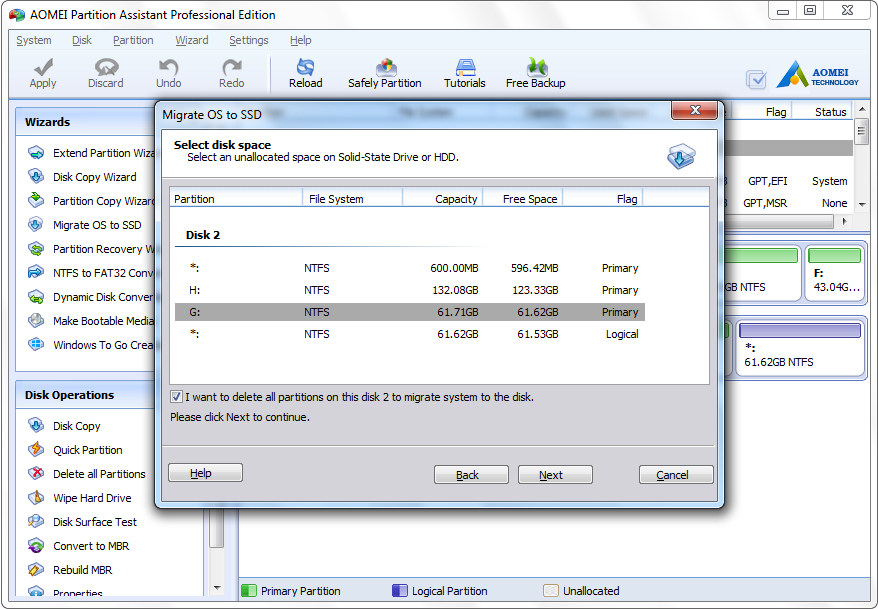Screen dimensions: 878x609
Task: Launch Extend Partition Wizard from sidebar
Action: [91, 153]
